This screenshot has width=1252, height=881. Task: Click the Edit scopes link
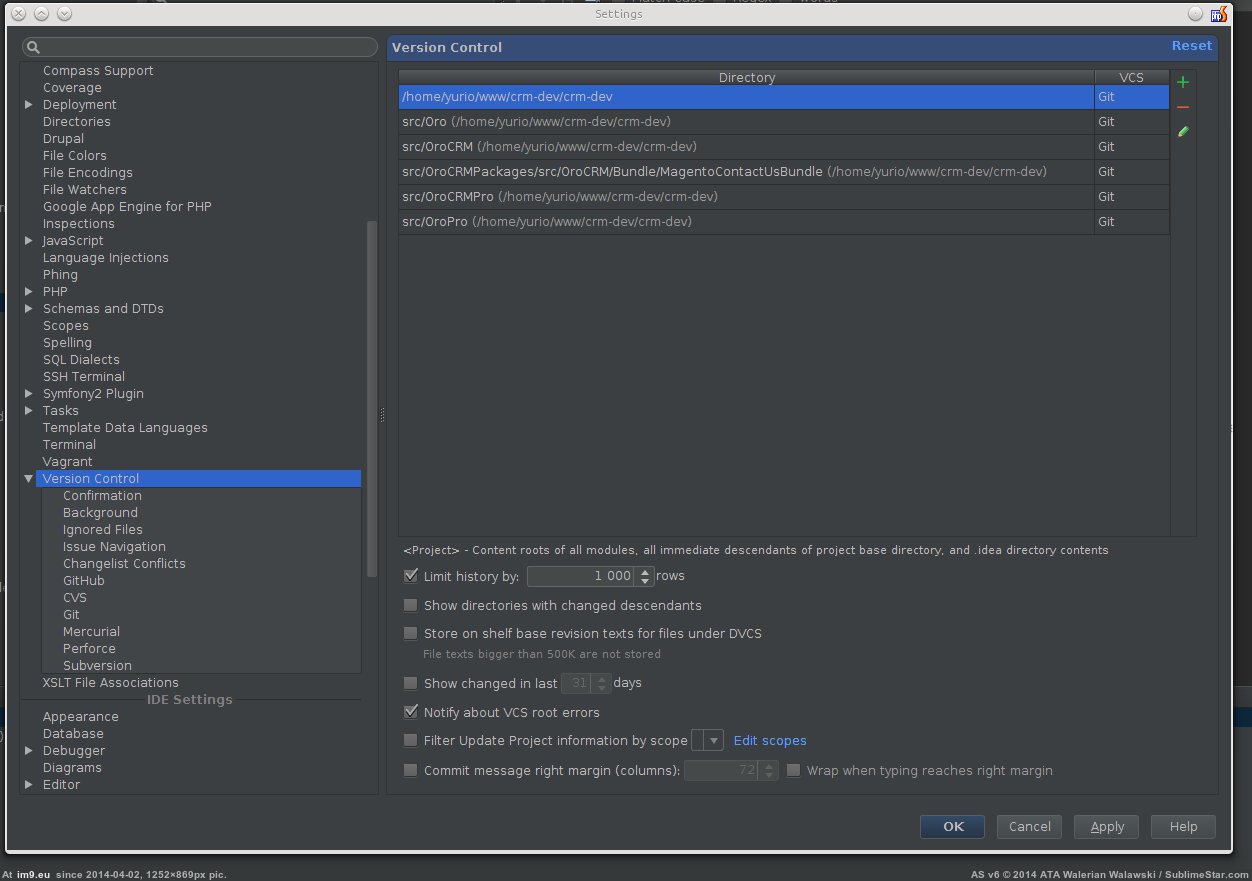click(769, 741)
